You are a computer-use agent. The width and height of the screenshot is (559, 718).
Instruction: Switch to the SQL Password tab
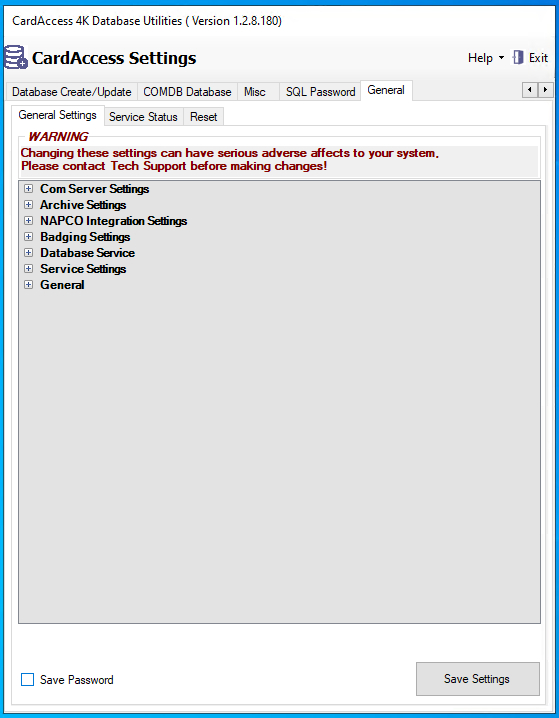[320, 92]
